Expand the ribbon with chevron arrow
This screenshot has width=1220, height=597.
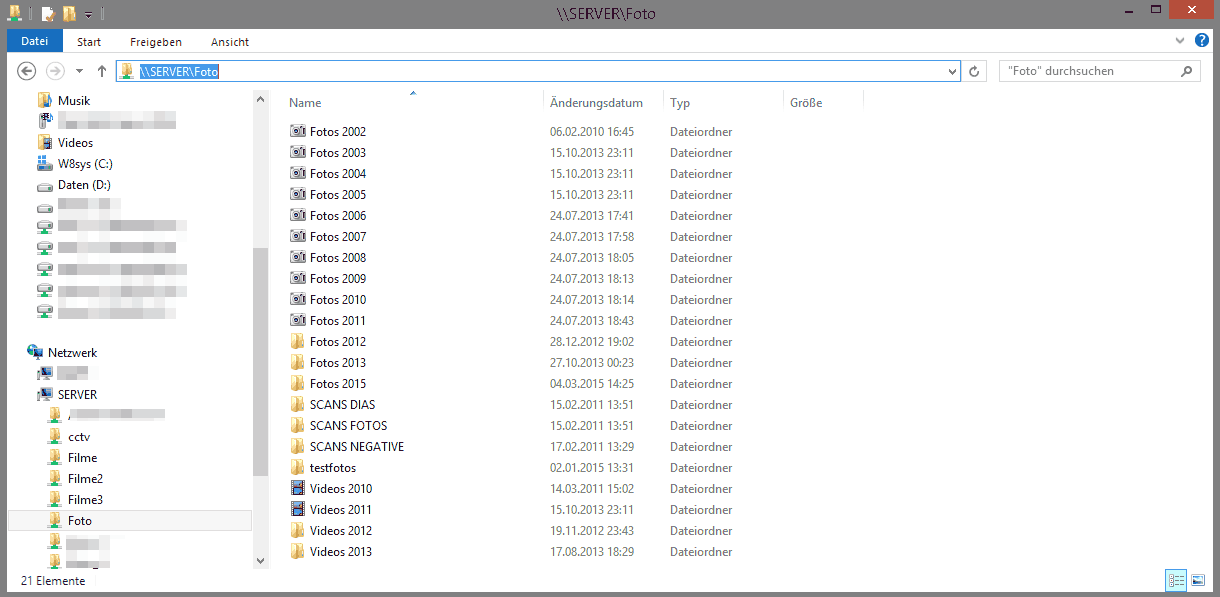pos(1181,41)
